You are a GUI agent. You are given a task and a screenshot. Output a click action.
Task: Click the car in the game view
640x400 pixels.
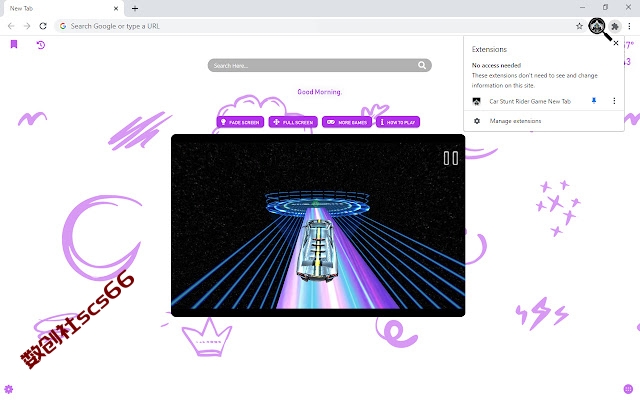coord(318,250)
